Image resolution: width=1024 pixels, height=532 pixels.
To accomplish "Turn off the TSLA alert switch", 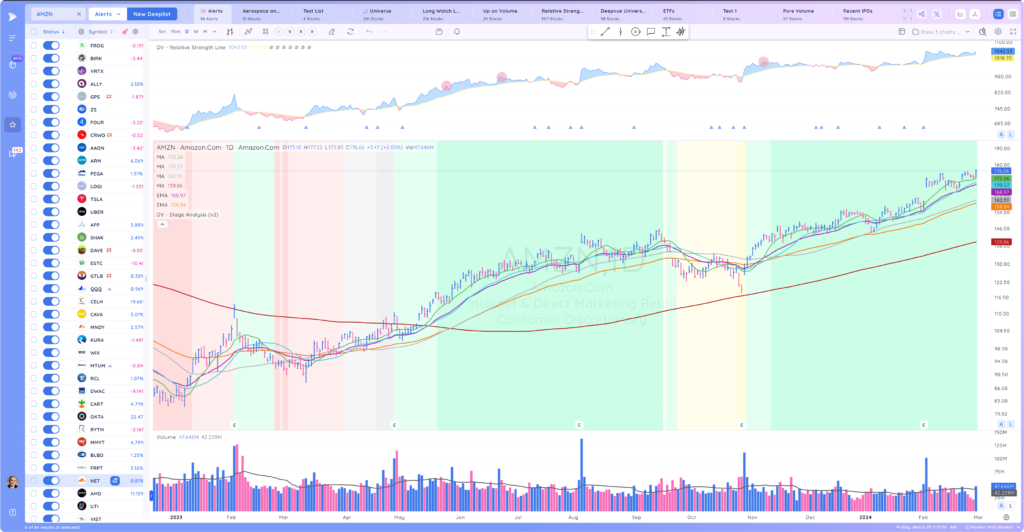I will coord(51,199).
